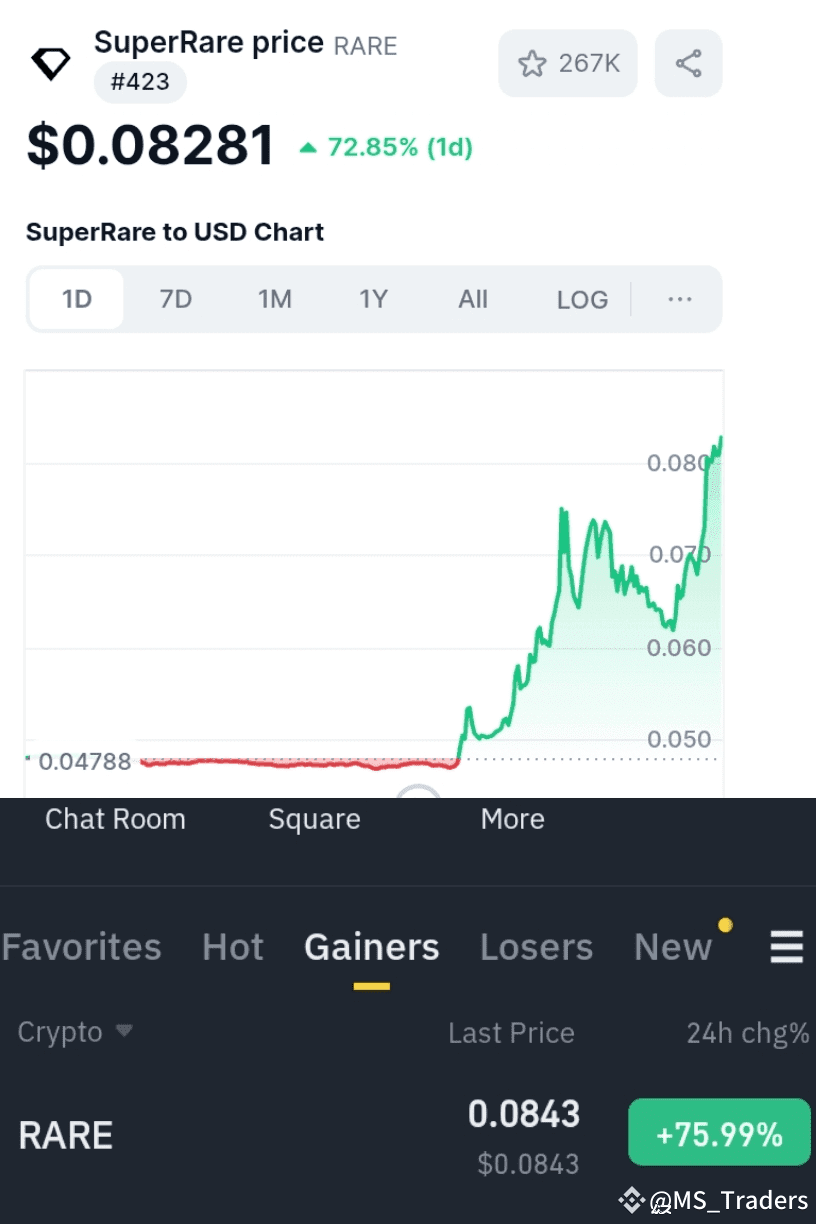Enable the All time chart view
Screen dimensions: 816x1224
coord(472,299)
